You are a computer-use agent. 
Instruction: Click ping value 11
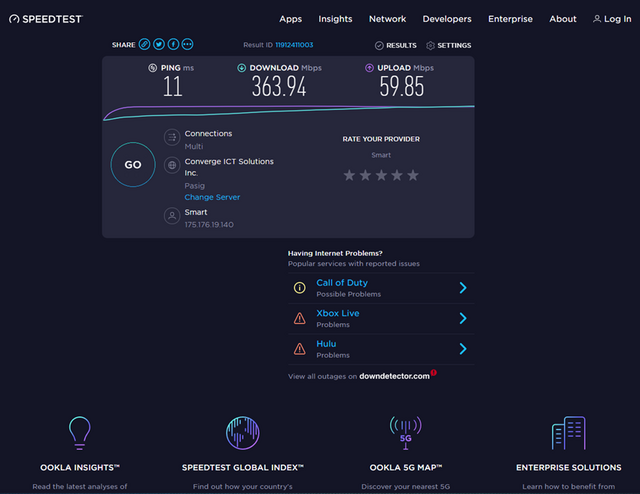point(172,87)
